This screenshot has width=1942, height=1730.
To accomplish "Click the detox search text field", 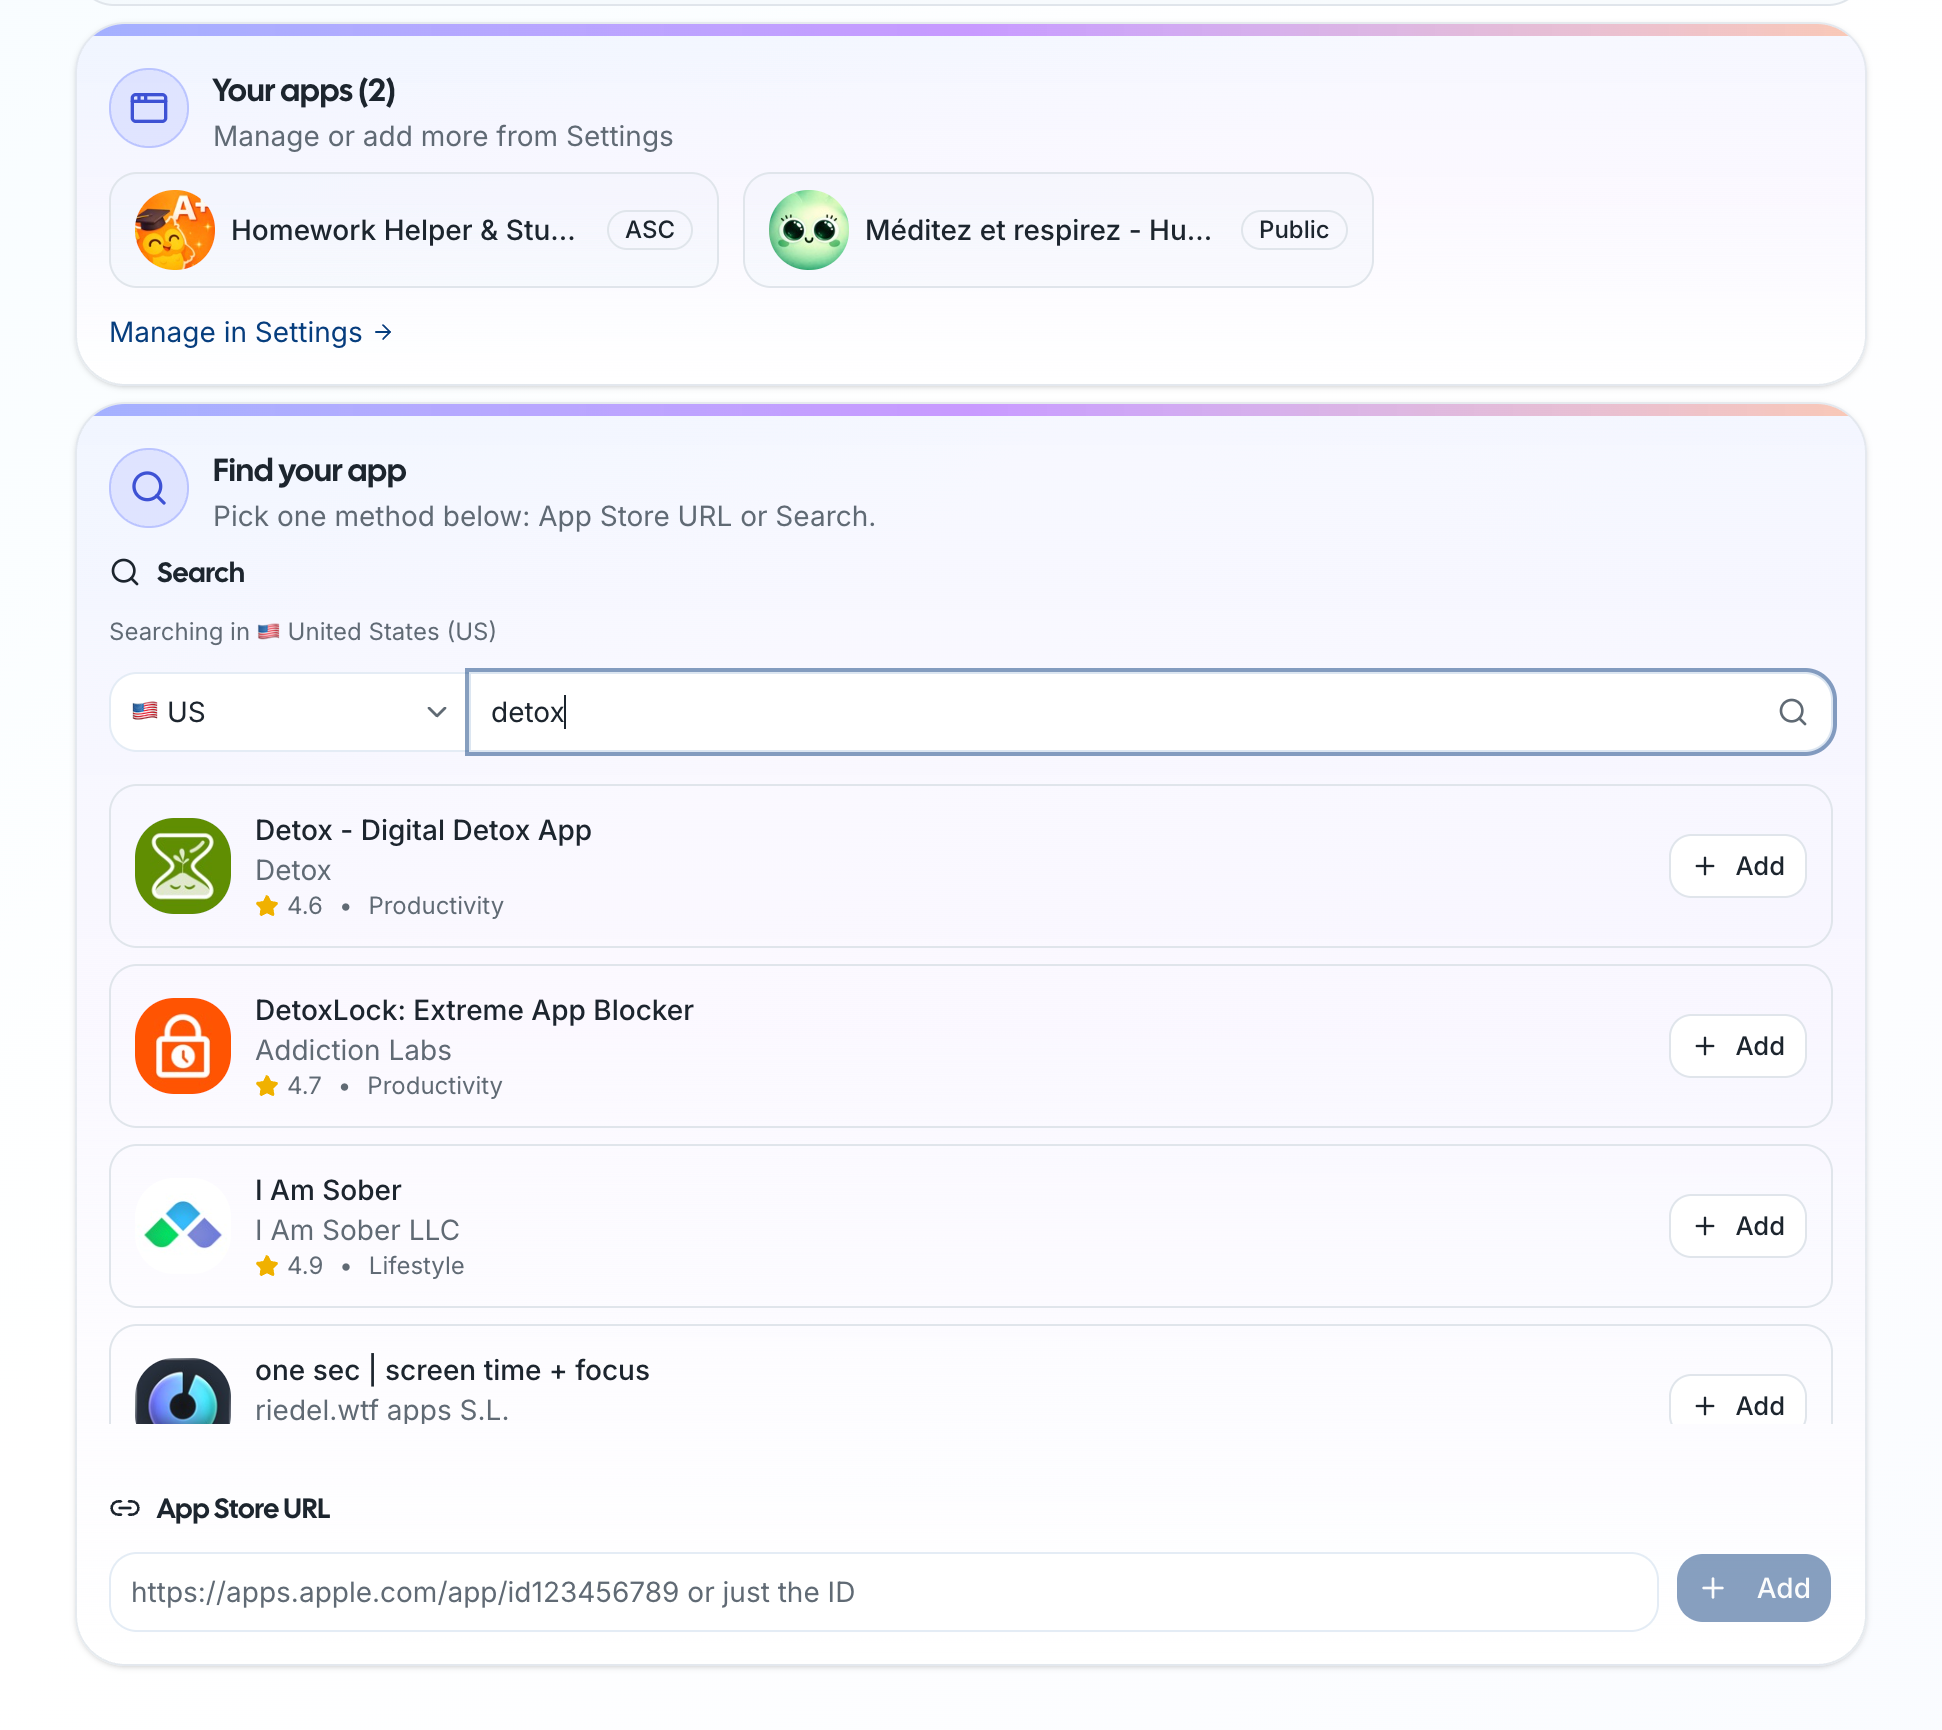I will click(1100, 712).
